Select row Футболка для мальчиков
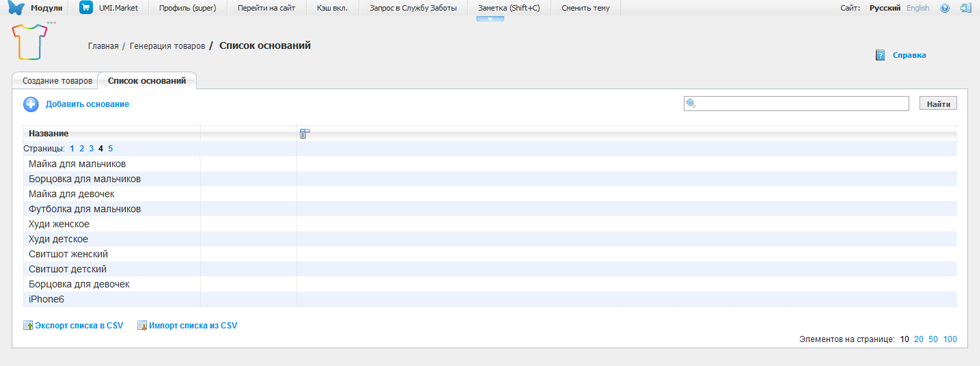This screenshot has width=980, height=366. tap(490, 209)
